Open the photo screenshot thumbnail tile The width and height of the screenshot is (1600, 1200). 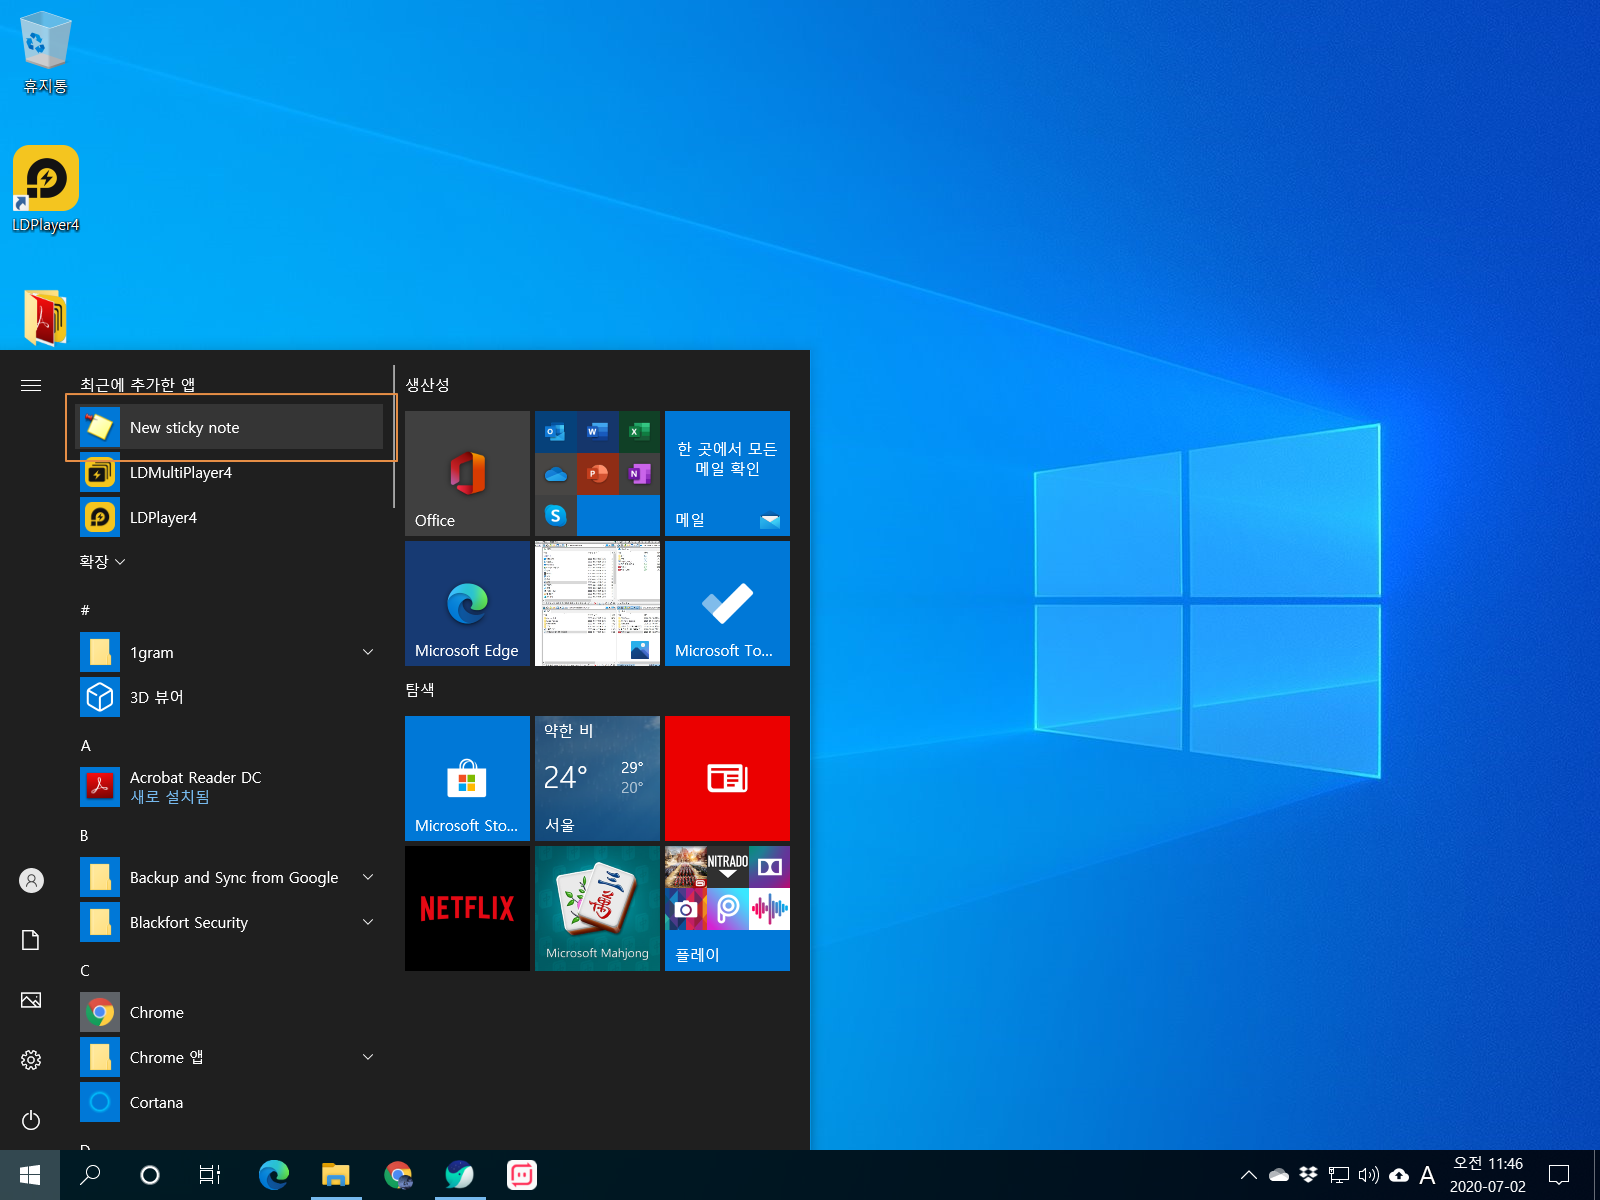[597, 603]
